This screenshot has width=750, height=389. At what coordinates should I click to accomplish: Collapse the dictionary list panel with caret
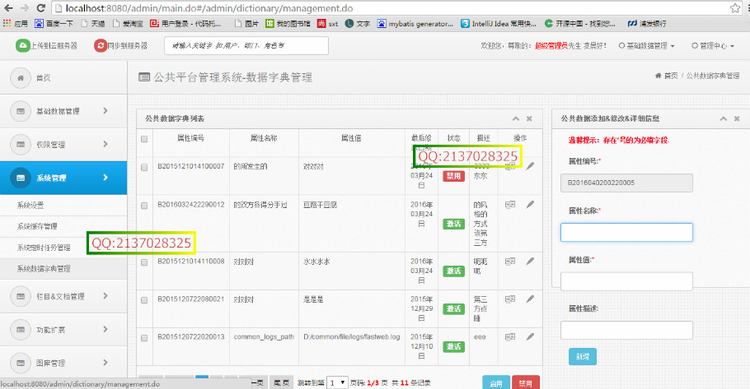(516, 119)
